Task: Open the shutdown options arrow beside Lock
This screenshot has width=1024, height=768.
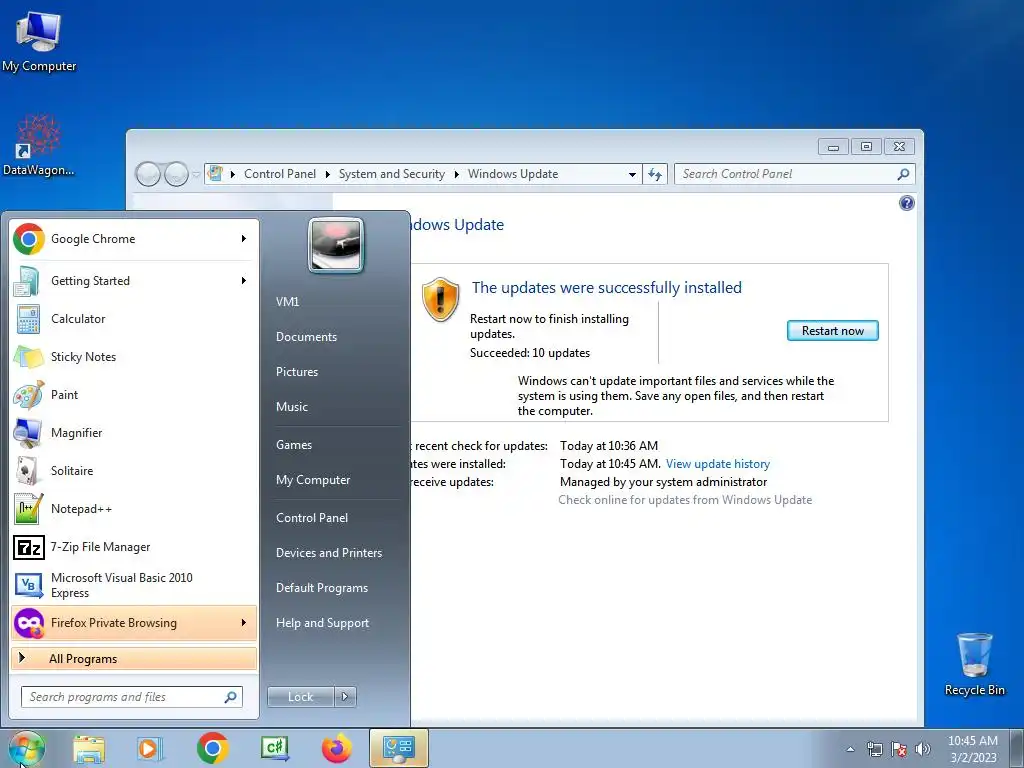Action: [345, 697]
